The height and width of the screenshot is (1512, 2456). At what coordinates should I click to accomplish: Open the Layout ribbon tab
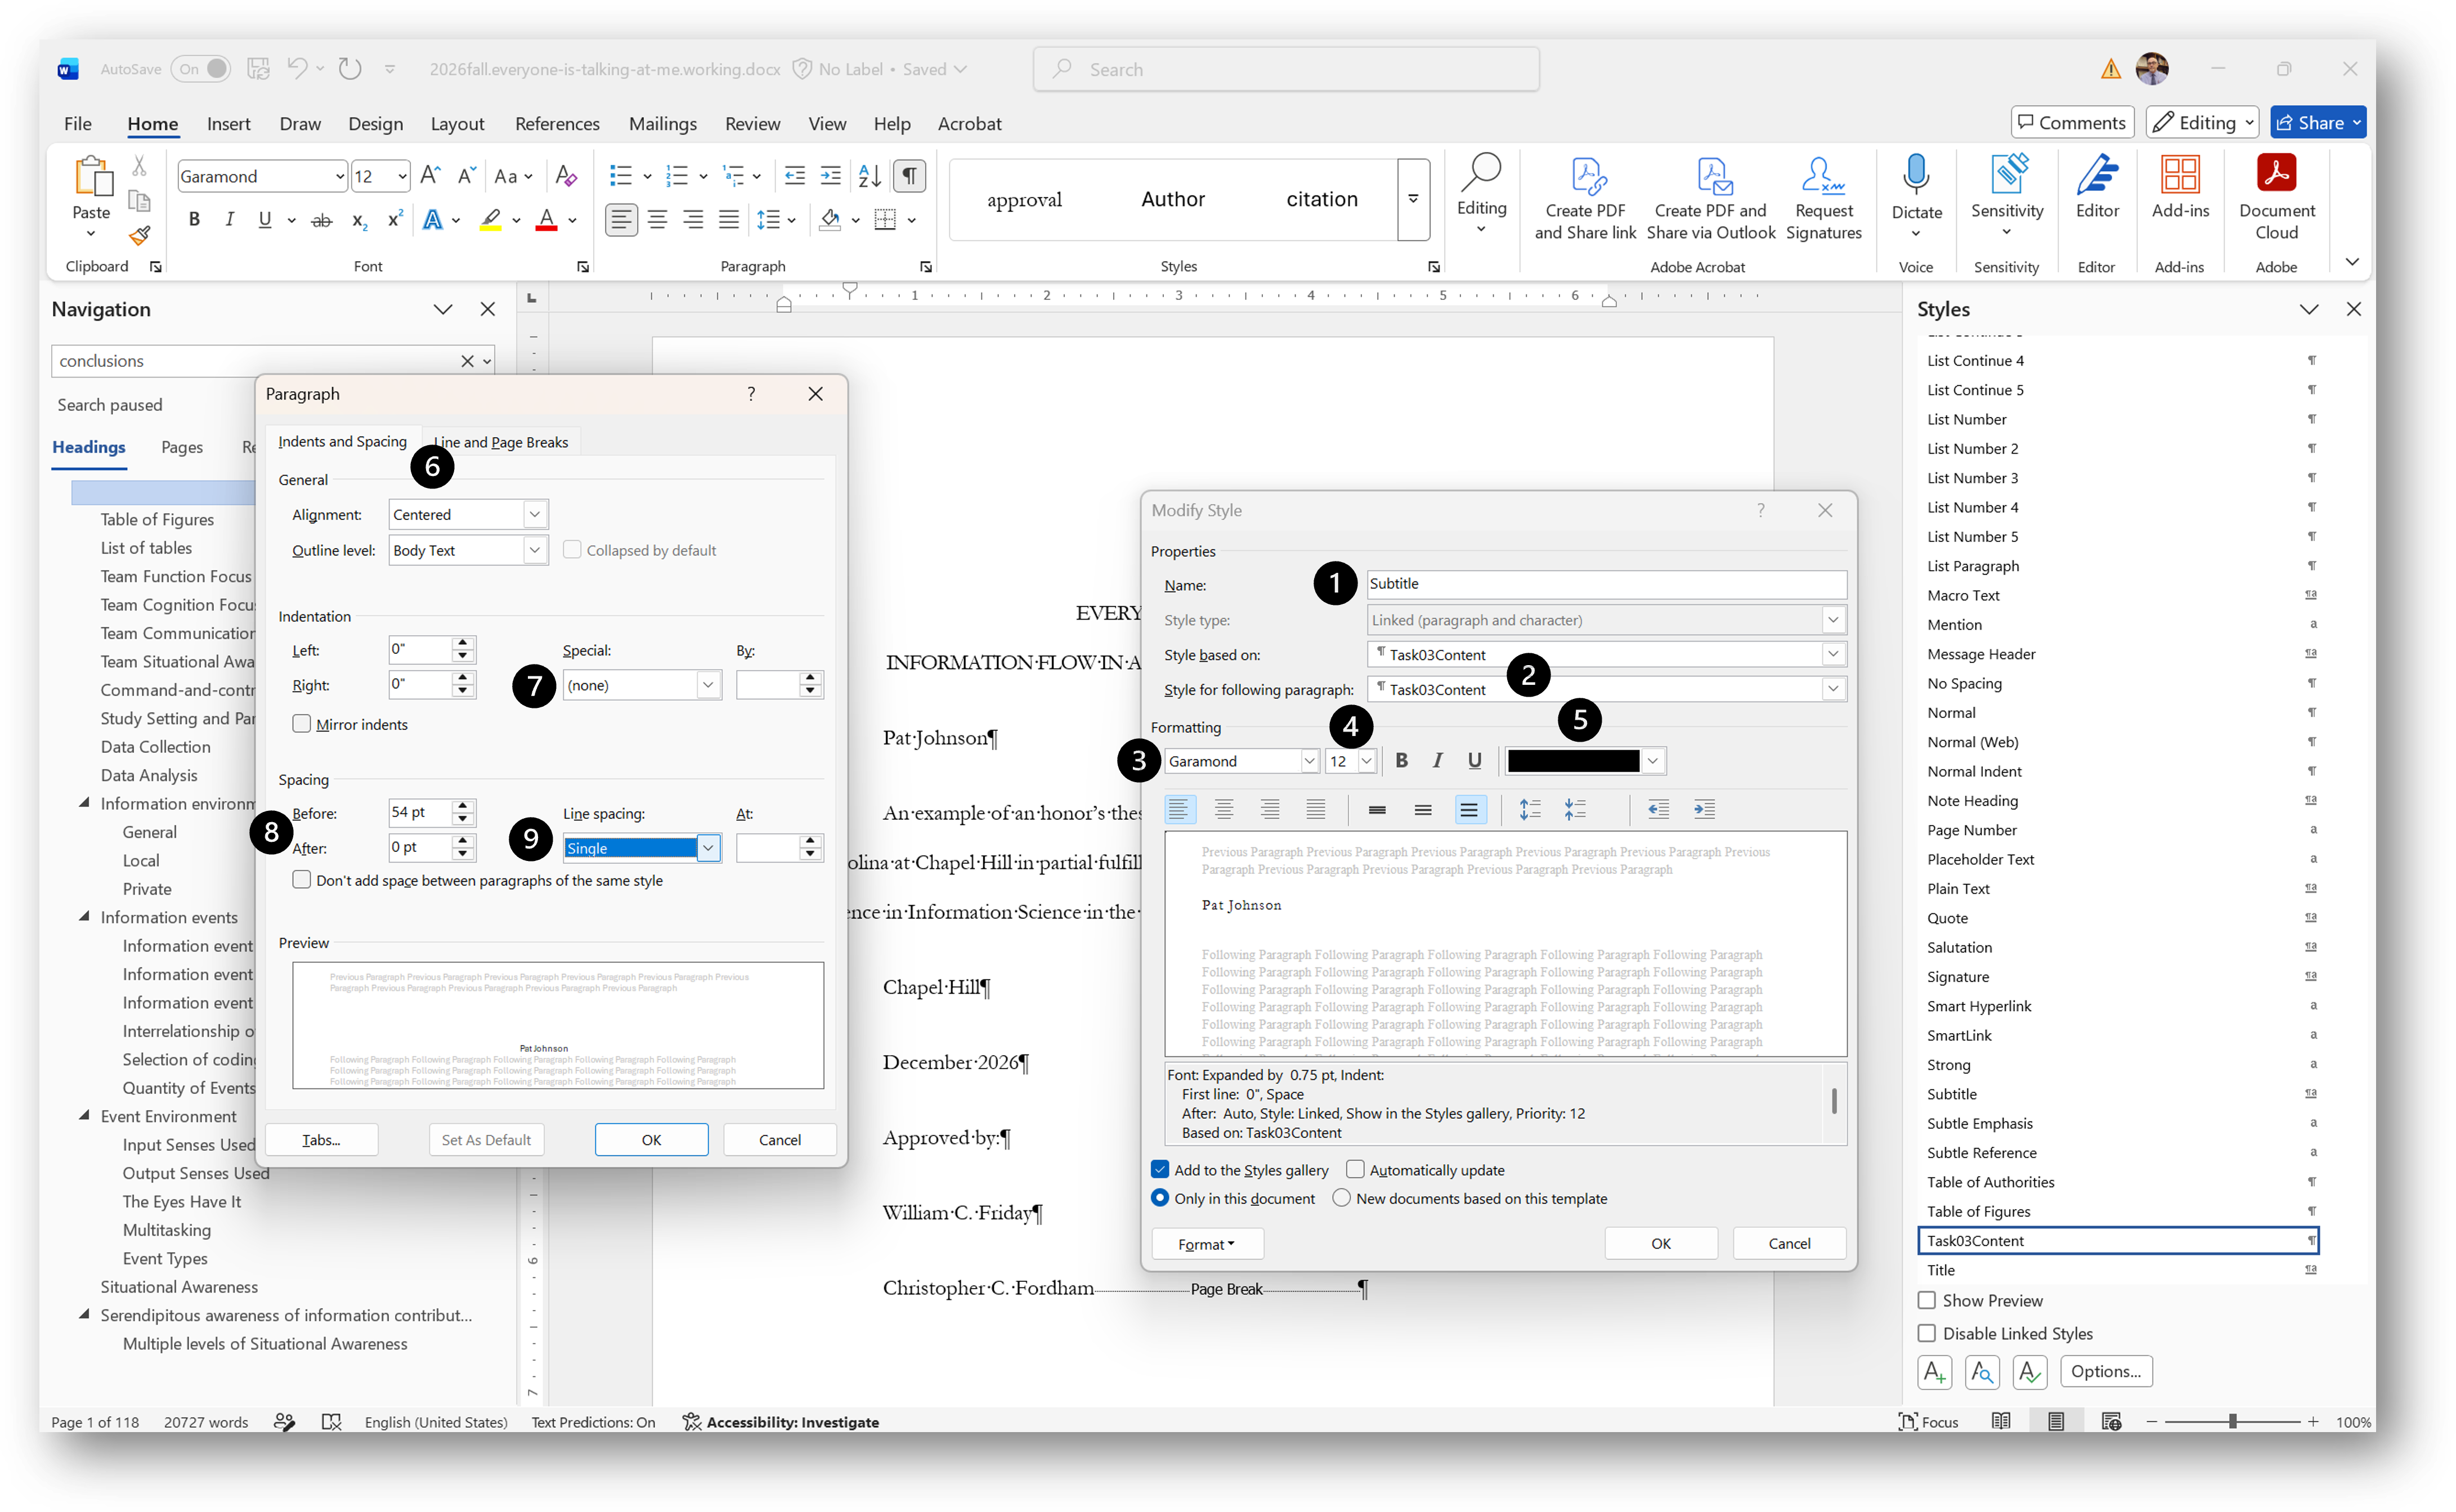(457, 123)
